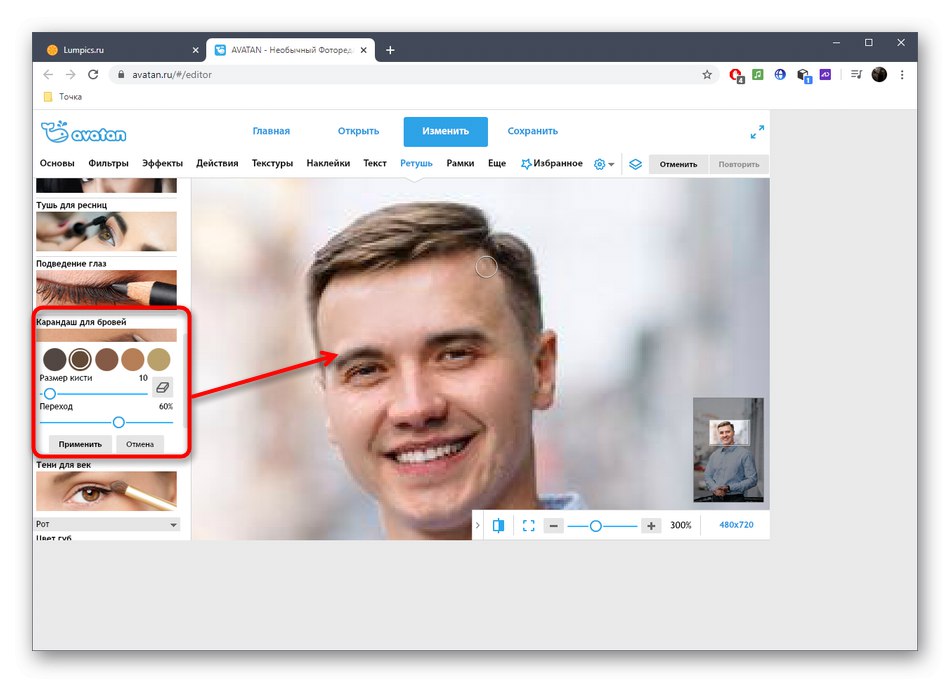Cancel eyebrow pencil with Отмена
This screenshot has width=950, height=683.
(140, 444)
